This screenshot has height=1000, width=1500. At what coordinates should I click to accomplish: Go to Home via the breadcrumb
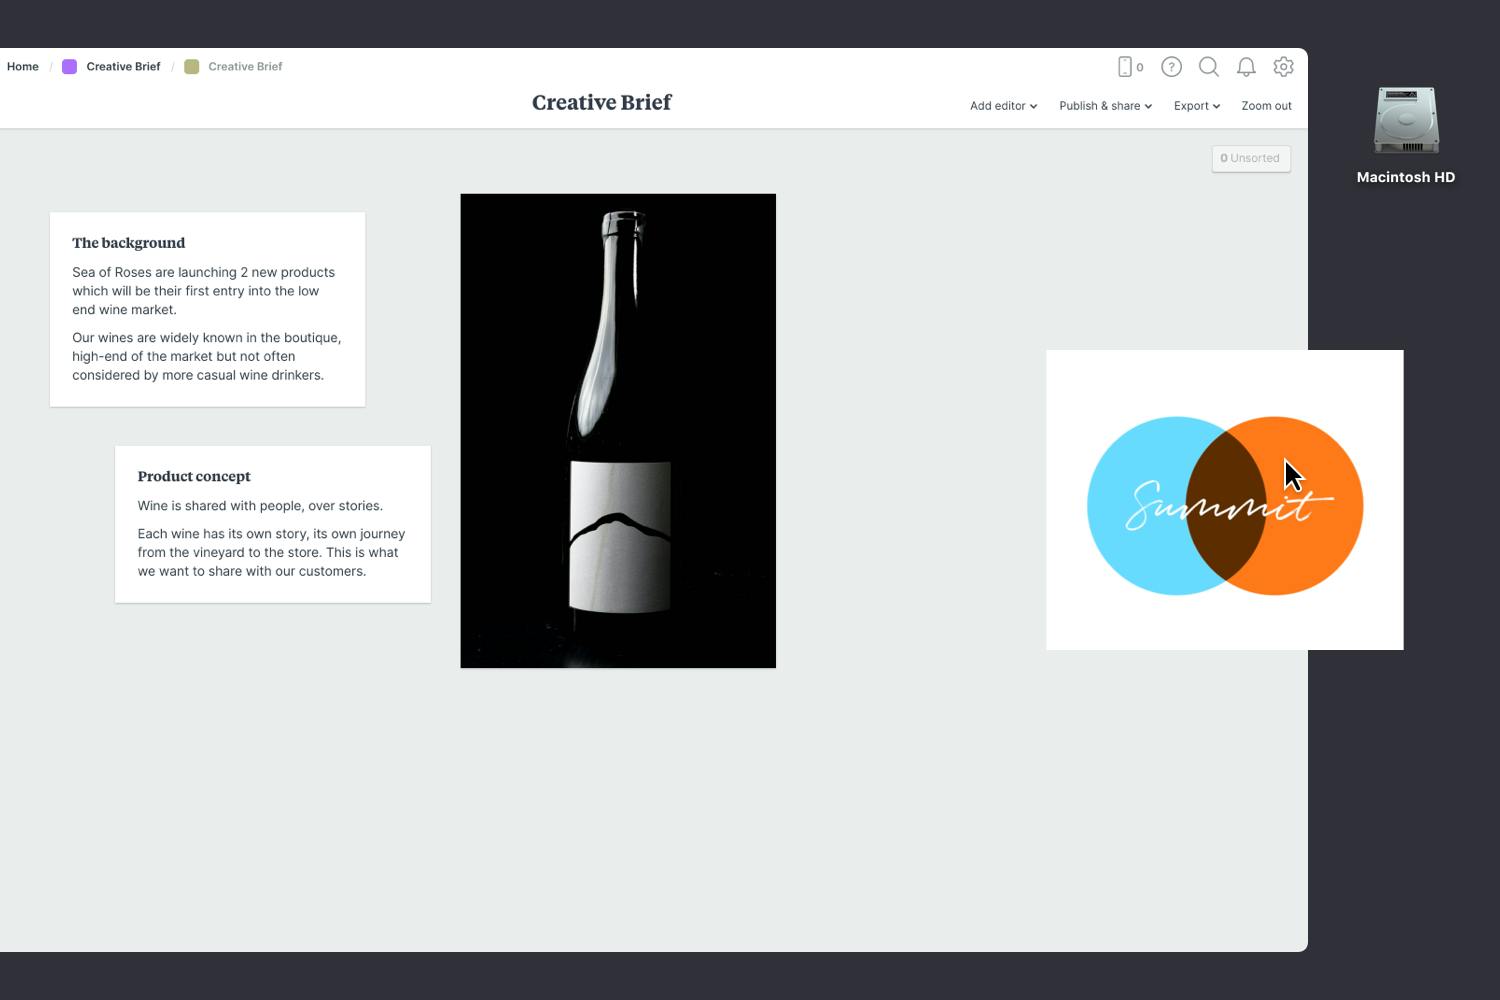point(22,66)
